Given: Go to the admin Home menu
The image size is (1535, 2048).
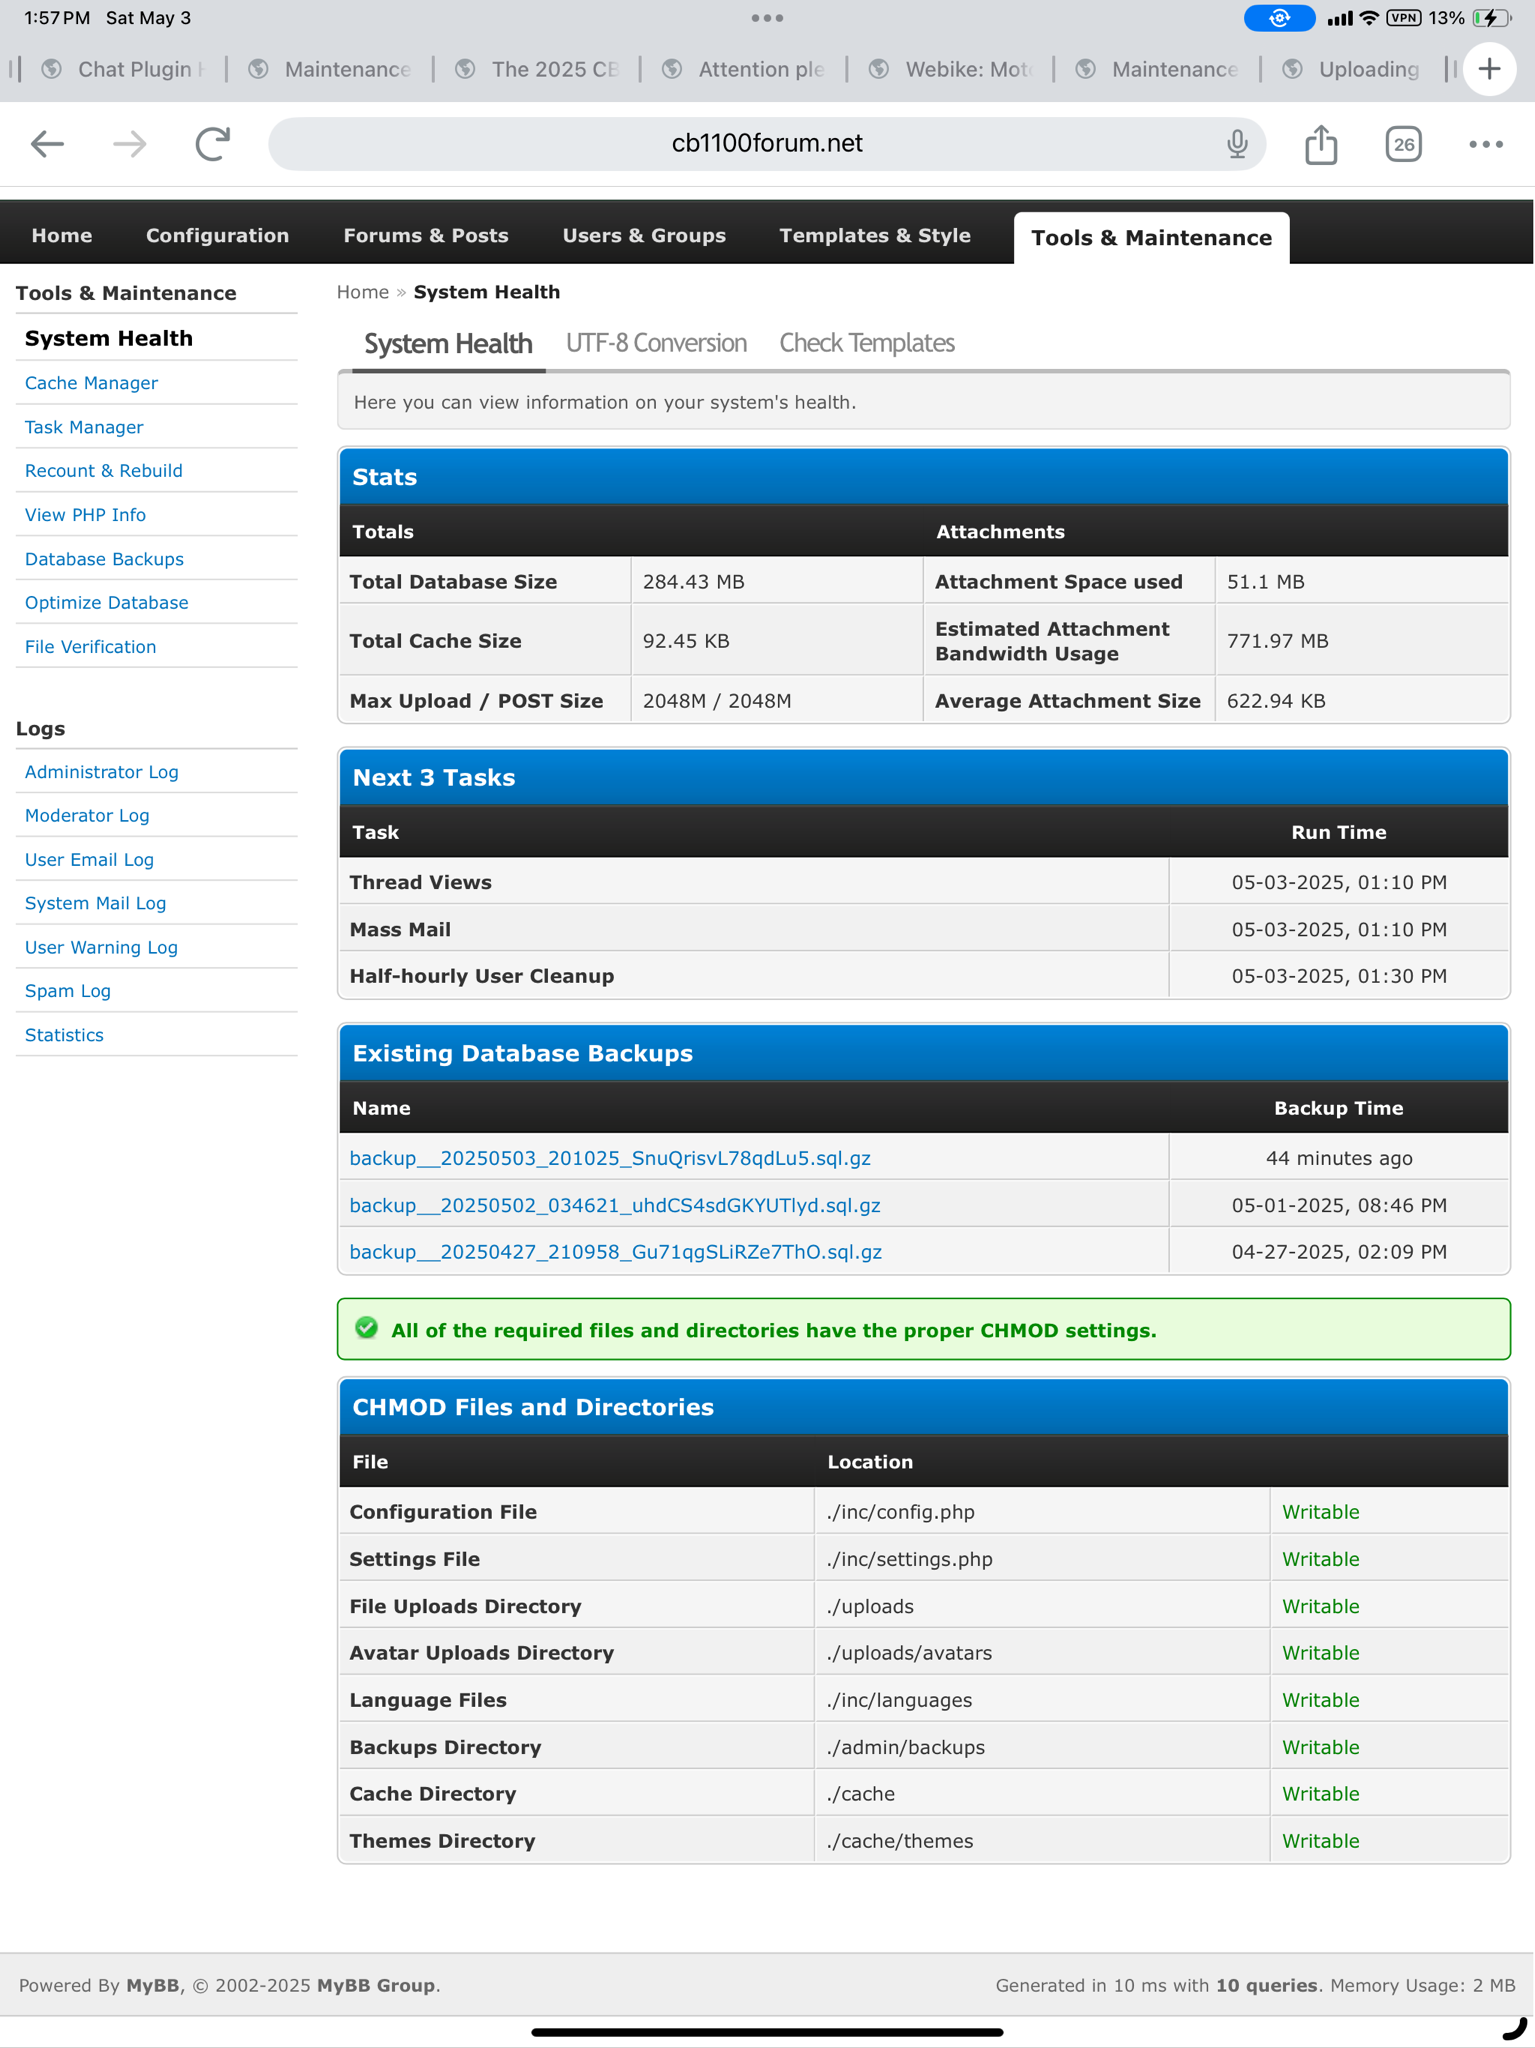Looking at the screenshot, I should pos(62,236).
